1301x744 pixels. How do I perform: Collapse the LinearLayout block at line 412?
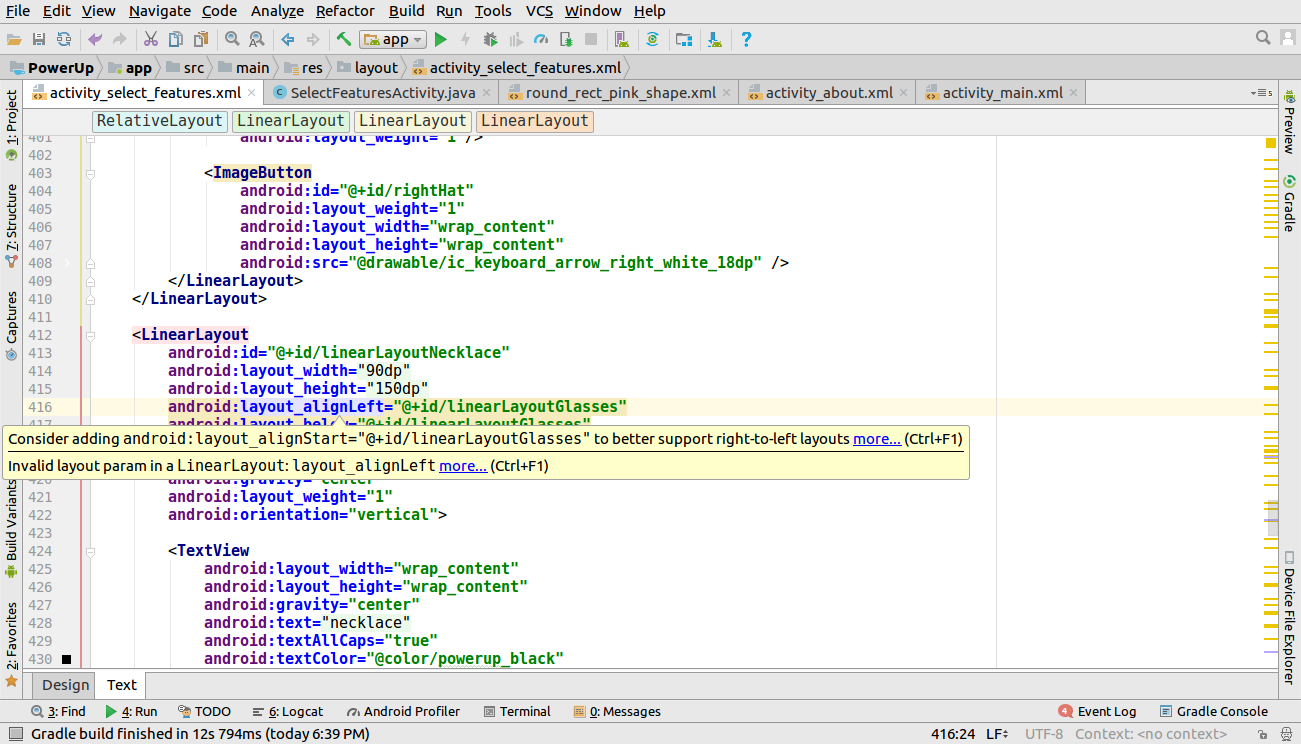coord(90,335)
